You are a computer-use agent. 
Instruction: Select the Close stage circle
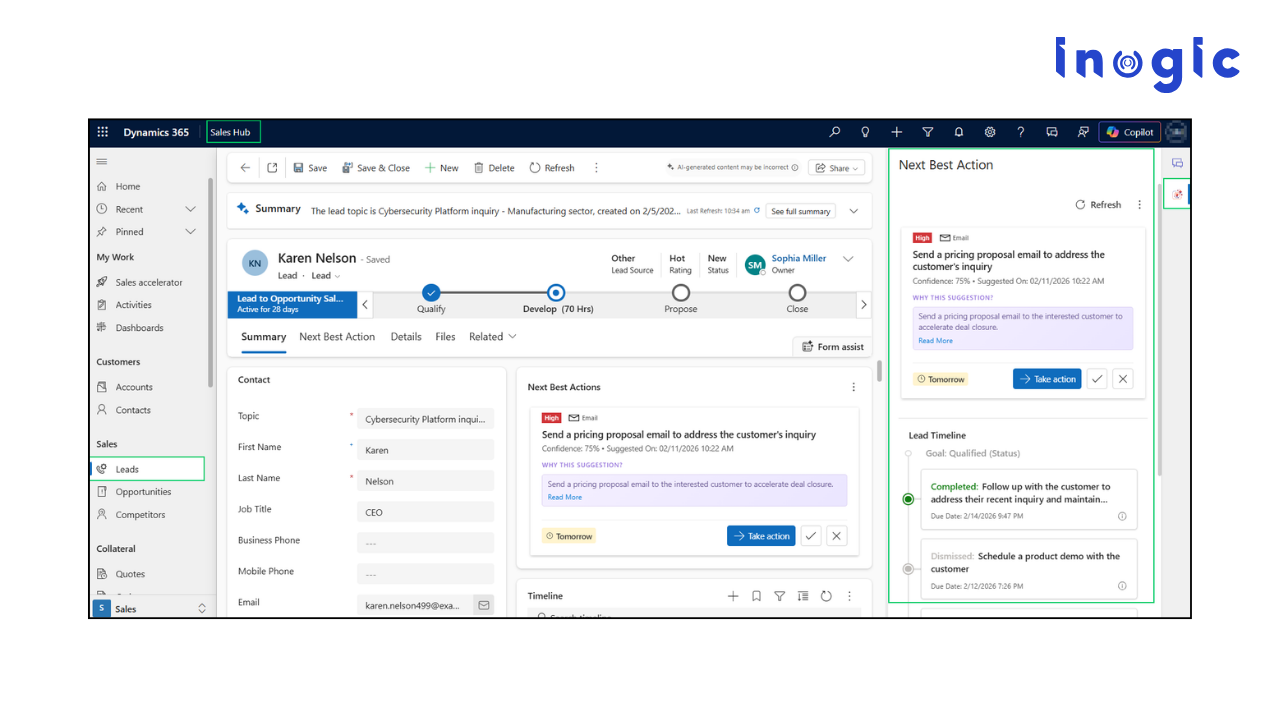pos(797,293)
